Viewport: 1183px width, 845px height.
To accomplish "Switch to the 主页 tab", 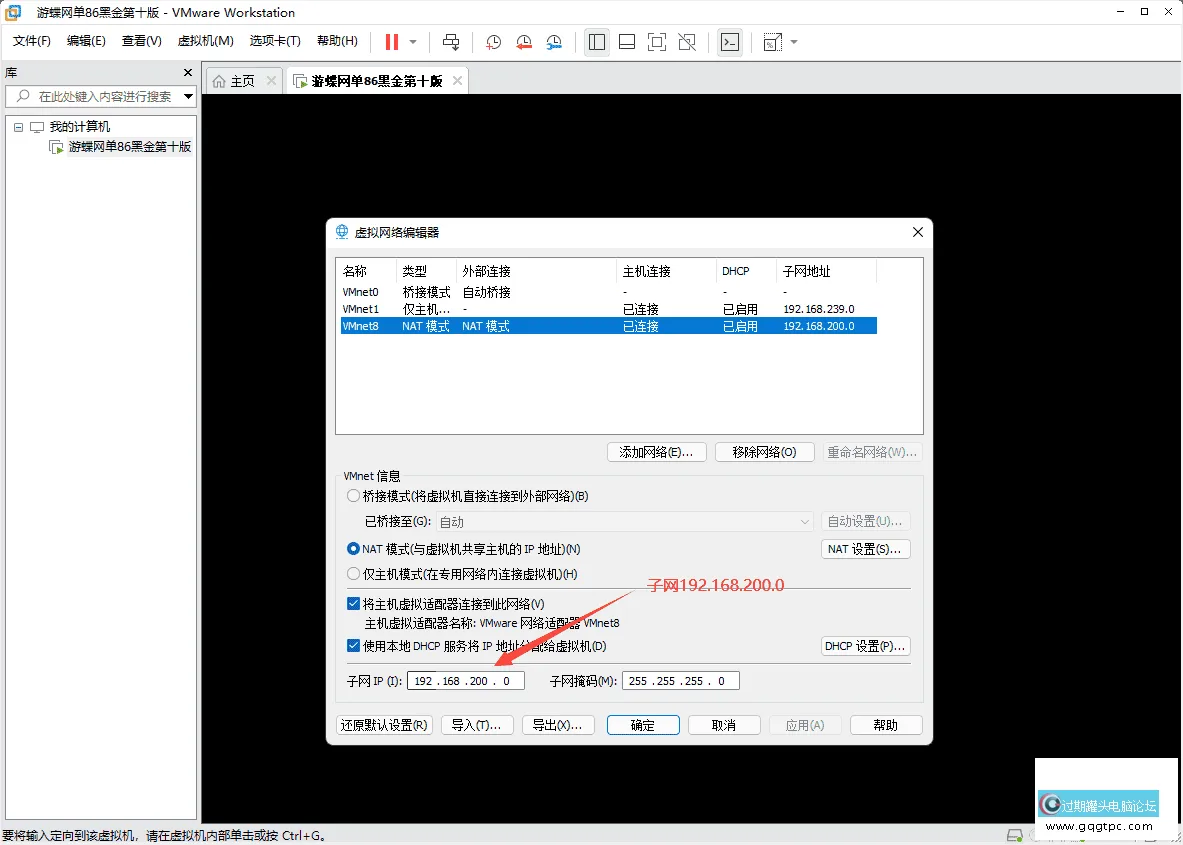I will coord(240,79).
